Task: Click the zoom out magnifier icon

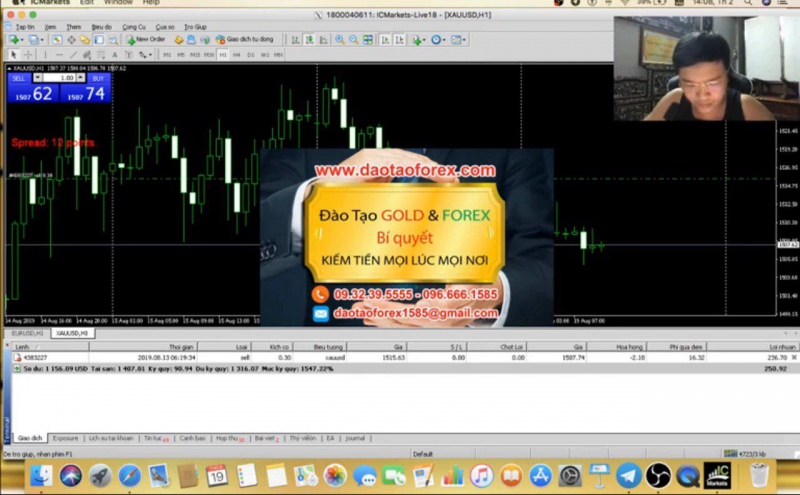Action: [353, 39]
